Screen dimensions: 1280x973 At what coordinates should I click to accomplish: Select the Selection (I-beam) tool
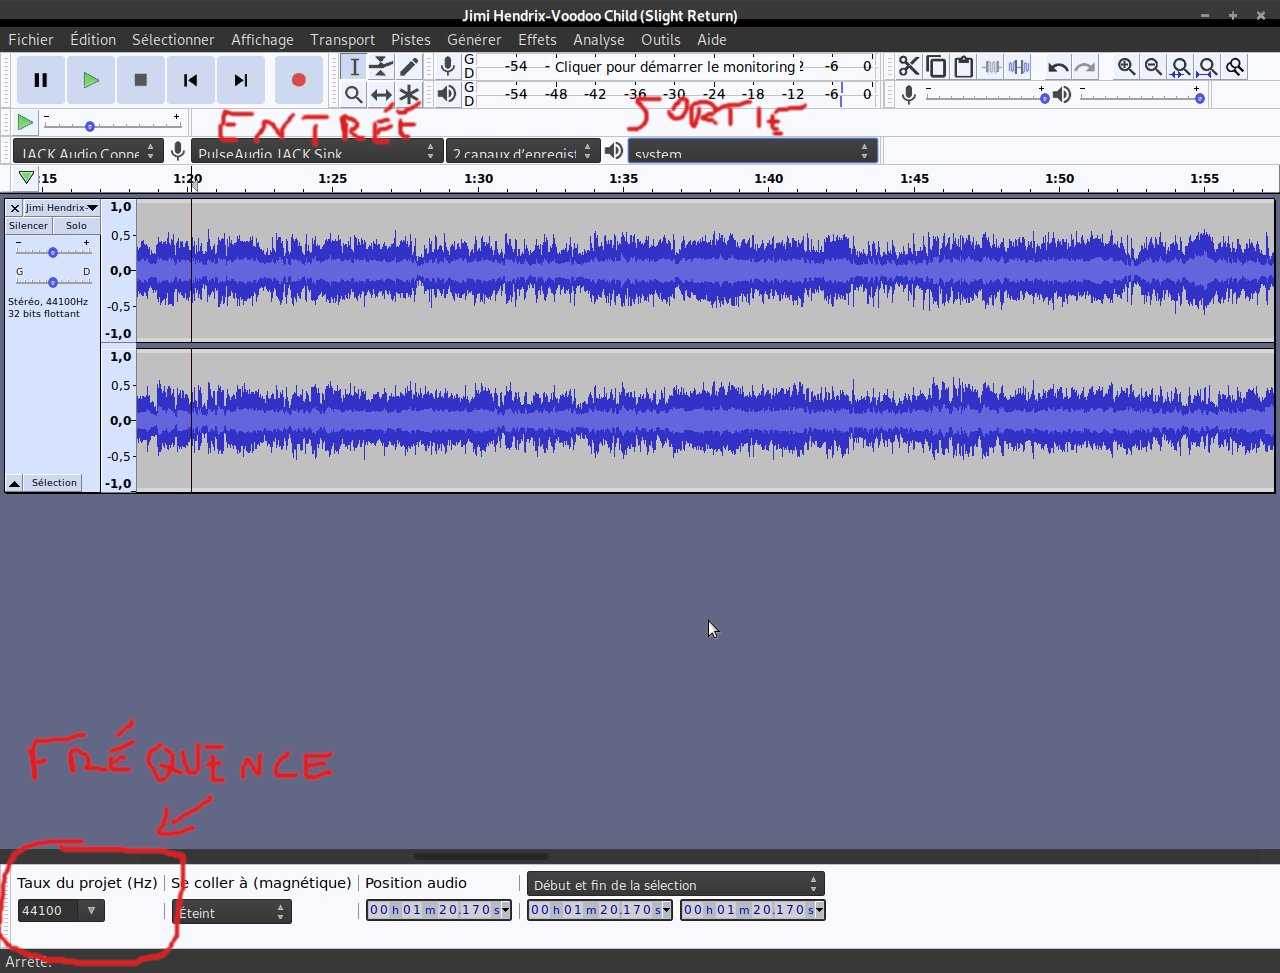click(x=354, y=67)
